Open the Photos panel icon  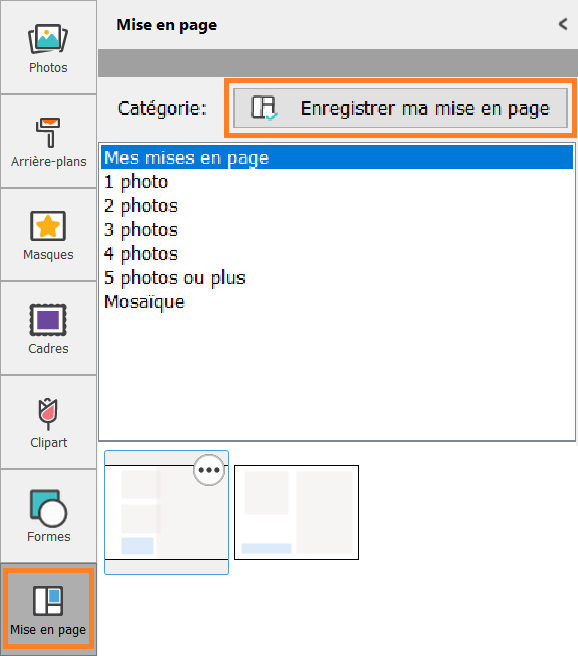point(48,39)
